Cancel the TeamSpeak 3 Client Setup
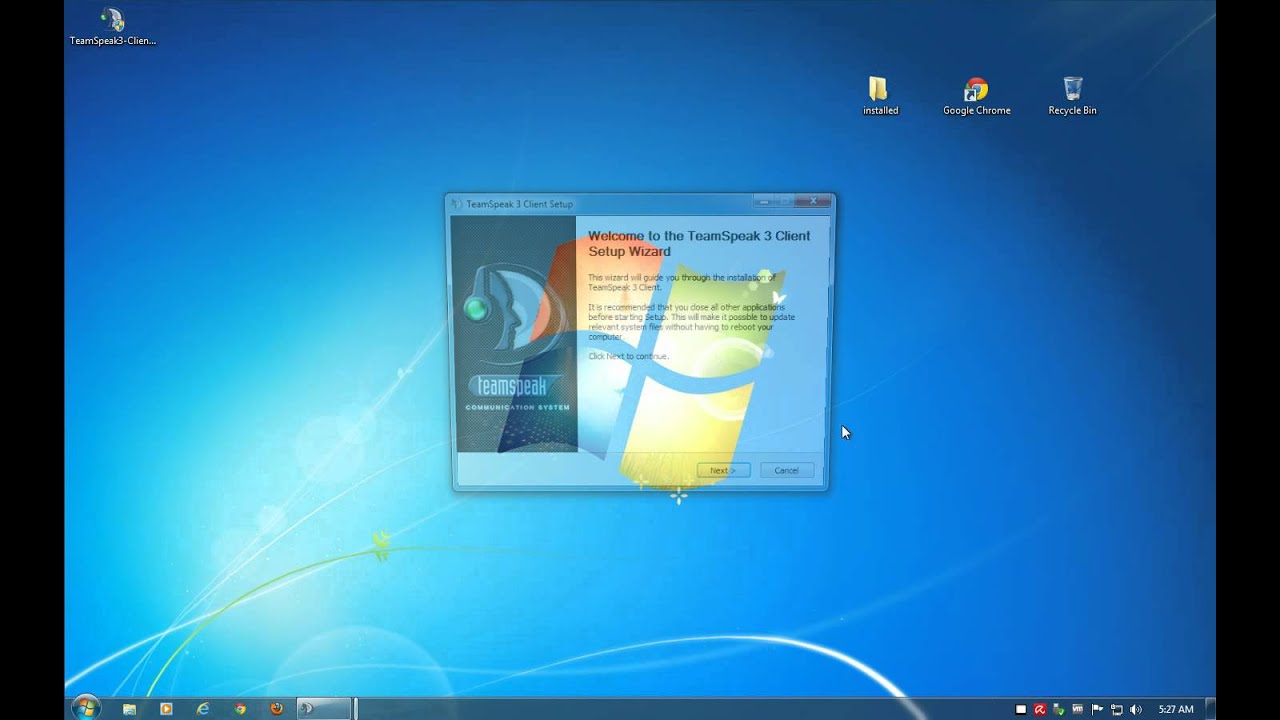The image size is (1280, 720). (786, 470)
